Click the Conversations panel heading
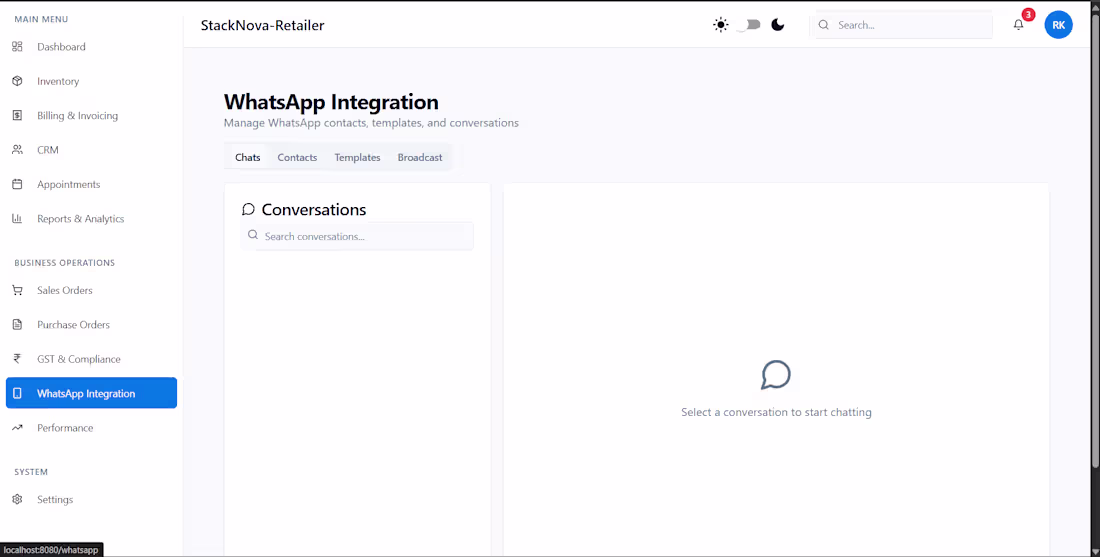1100x557 pixels. [314, 210]
